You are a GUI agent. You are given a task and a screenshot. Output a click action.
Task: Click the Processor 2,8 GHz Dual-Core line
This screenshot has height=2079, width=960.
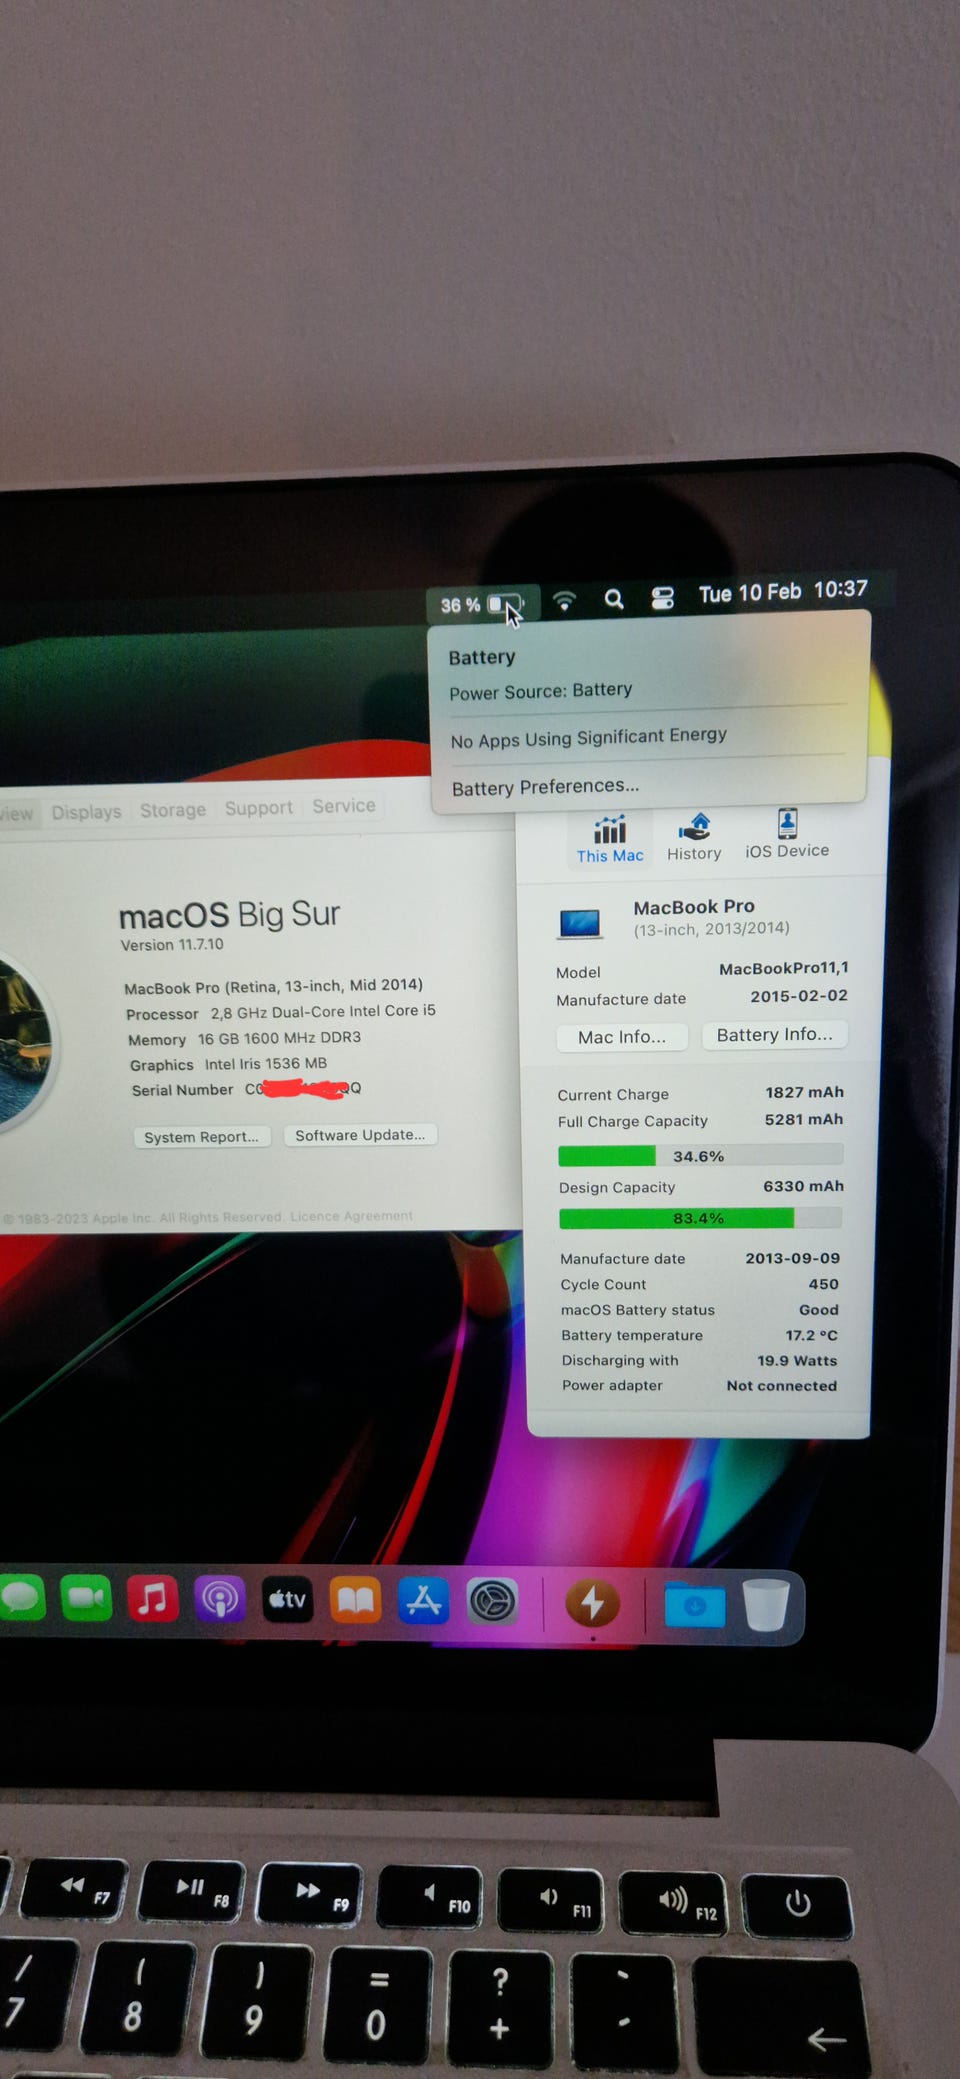281,1012
